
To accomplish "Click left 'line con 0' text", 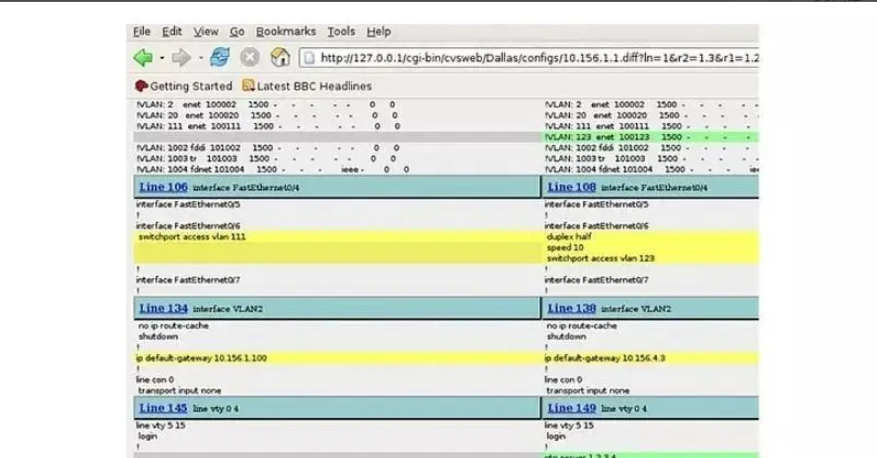I will click(155, 380).
